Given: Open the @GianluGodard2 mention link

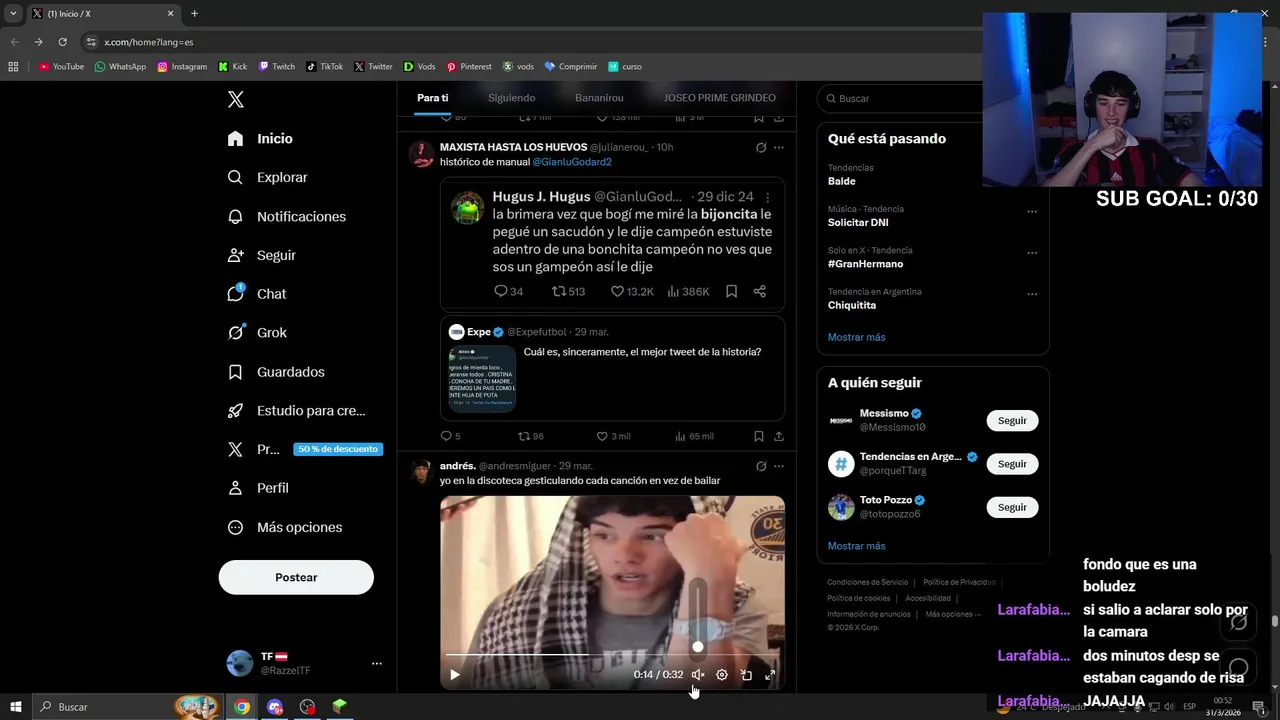Looking at the screenshot, I should click(x=572, y=162).
